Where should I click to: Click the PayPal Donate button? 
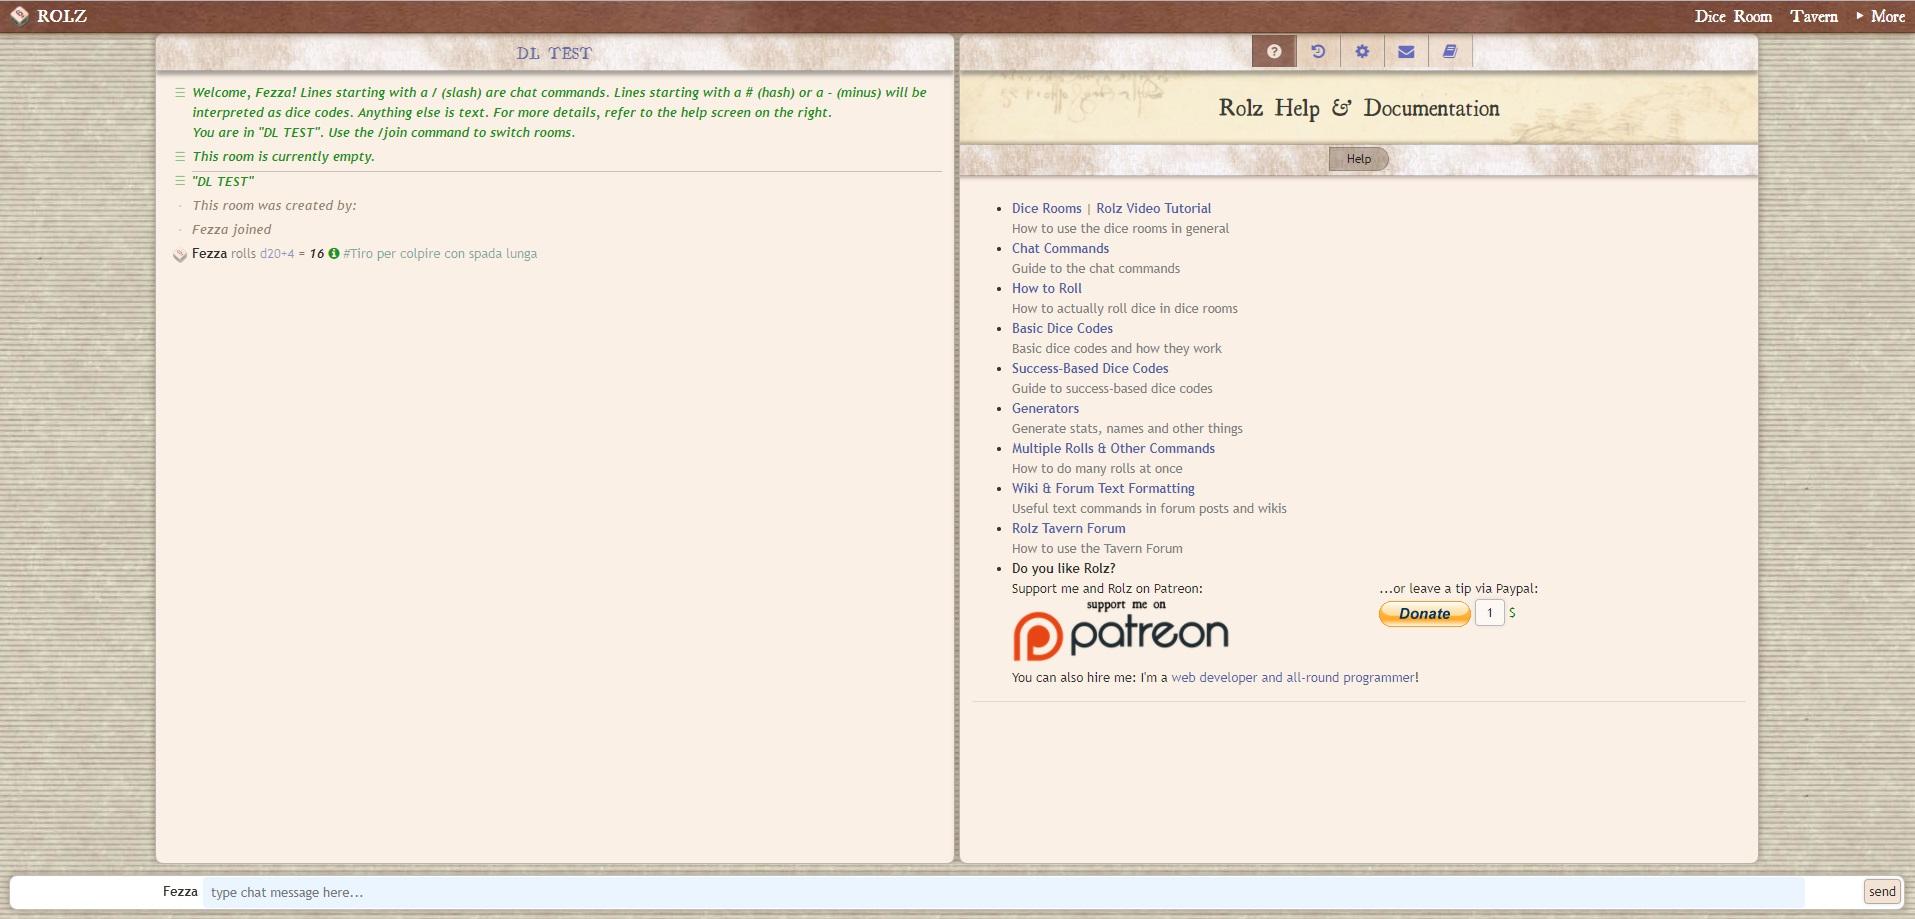[1424, 614]
